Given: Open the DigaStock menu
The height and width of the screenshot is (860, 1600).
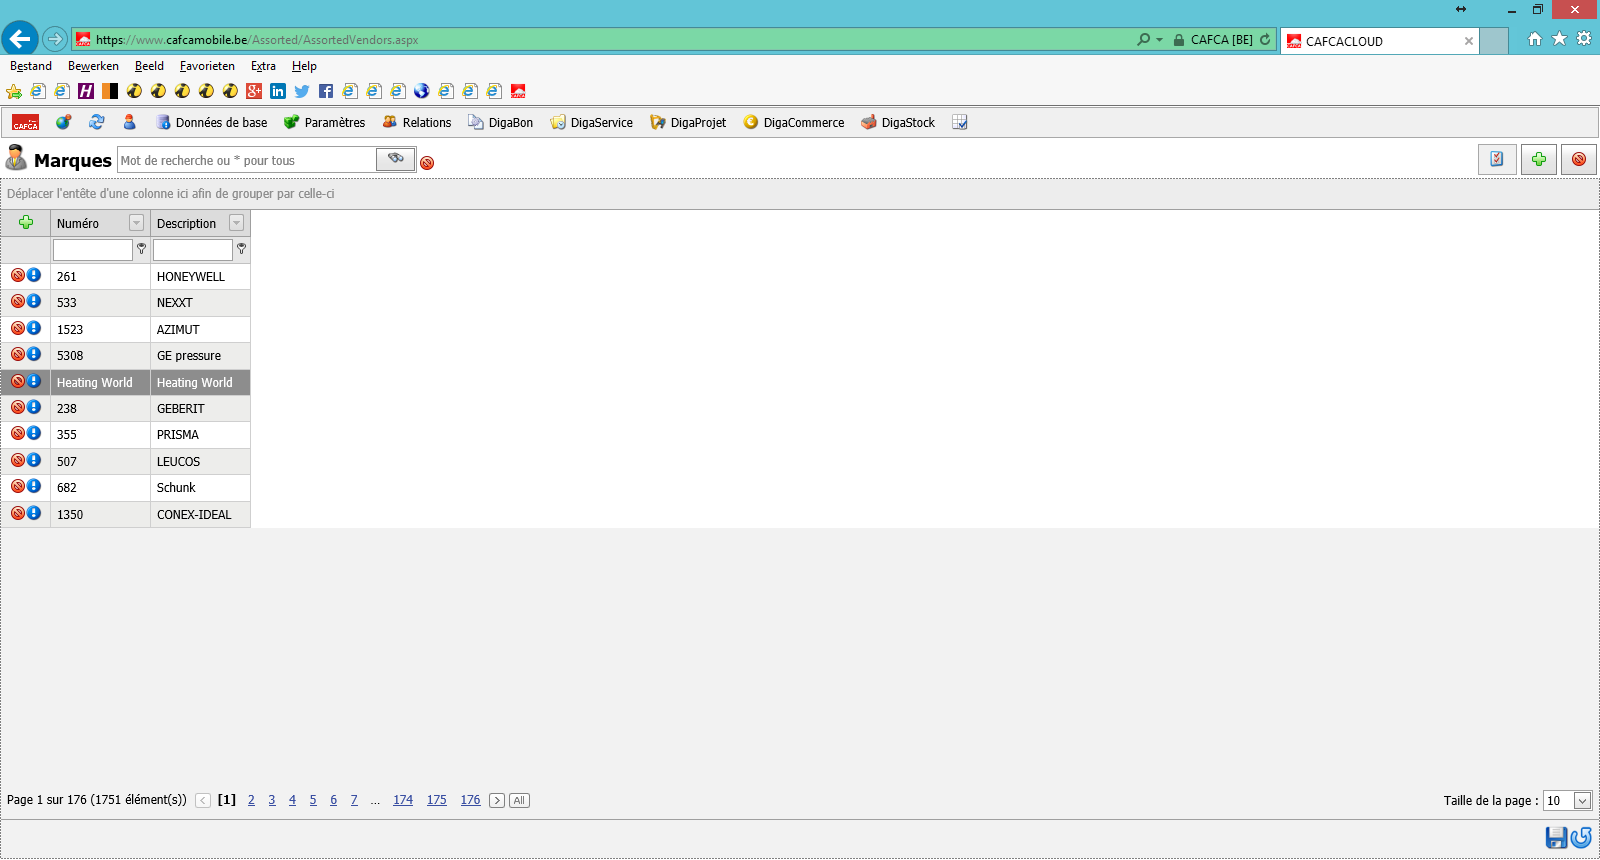Looking at the screenshot, I should click(898, 122).
